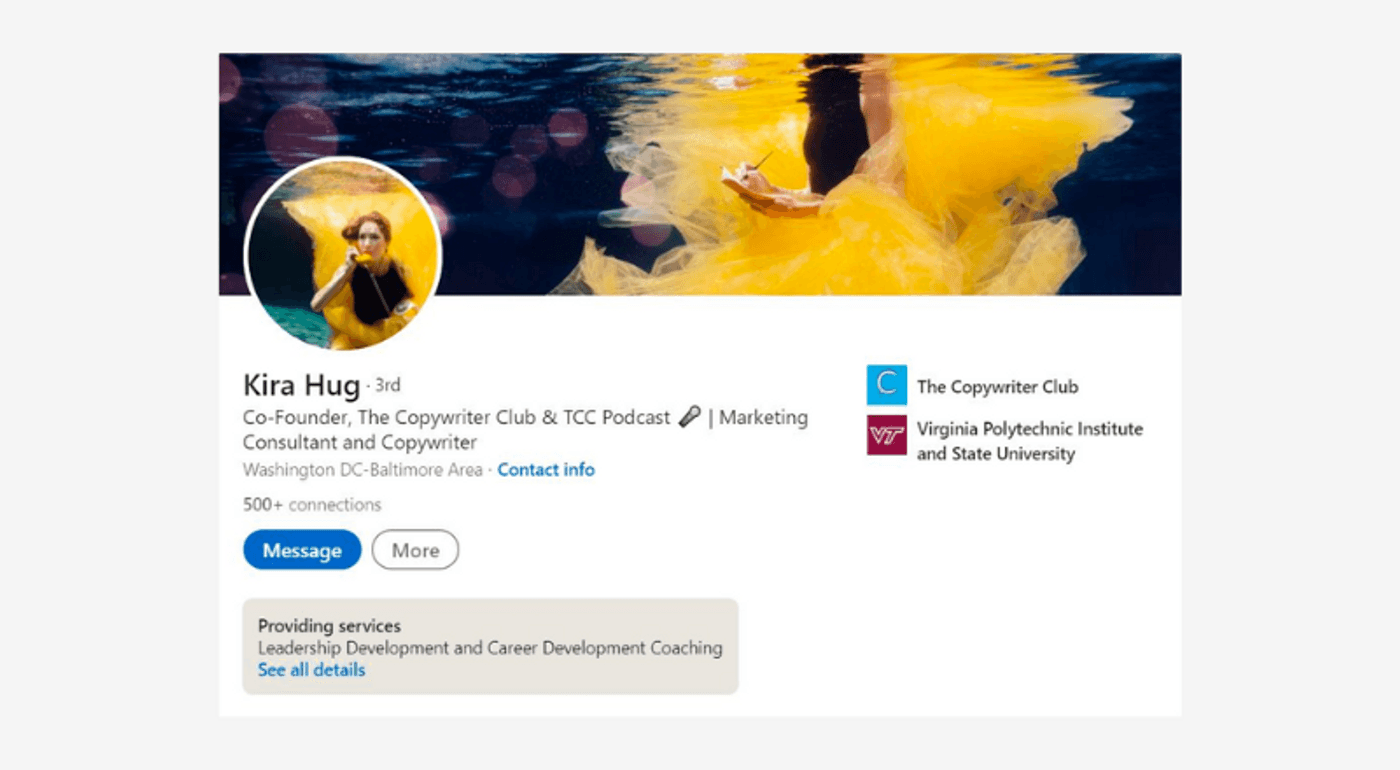1400x770 pixels.
Task: Click the Marketing Consultant and Copywriter headline line
Action: [360, 442]
